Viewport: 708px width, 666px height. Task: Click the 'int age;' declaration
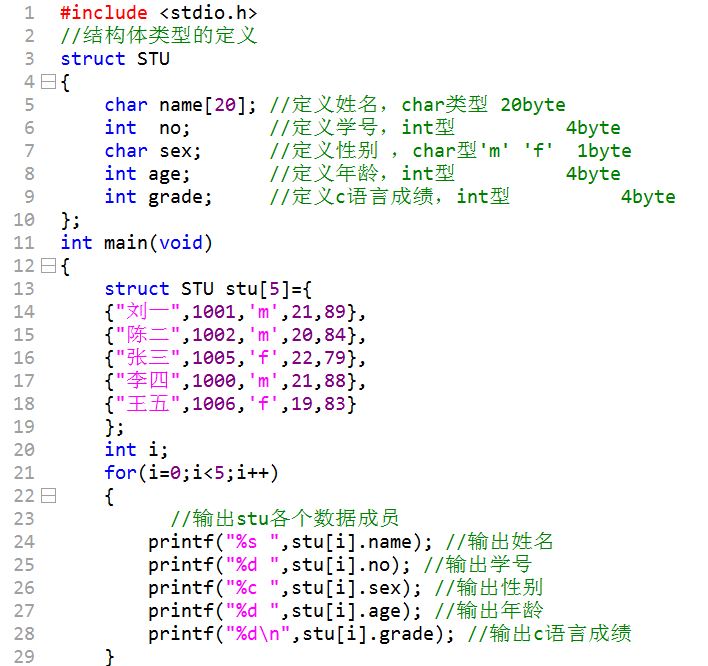click(x=148, y=174)
